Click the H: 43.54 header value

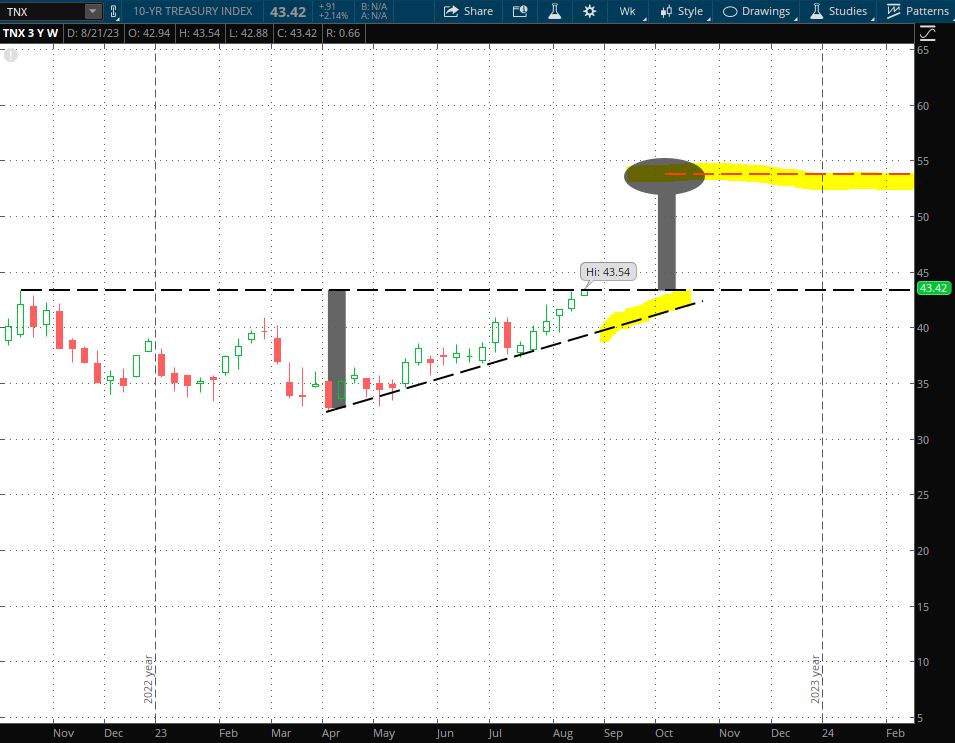click(199, 33)
